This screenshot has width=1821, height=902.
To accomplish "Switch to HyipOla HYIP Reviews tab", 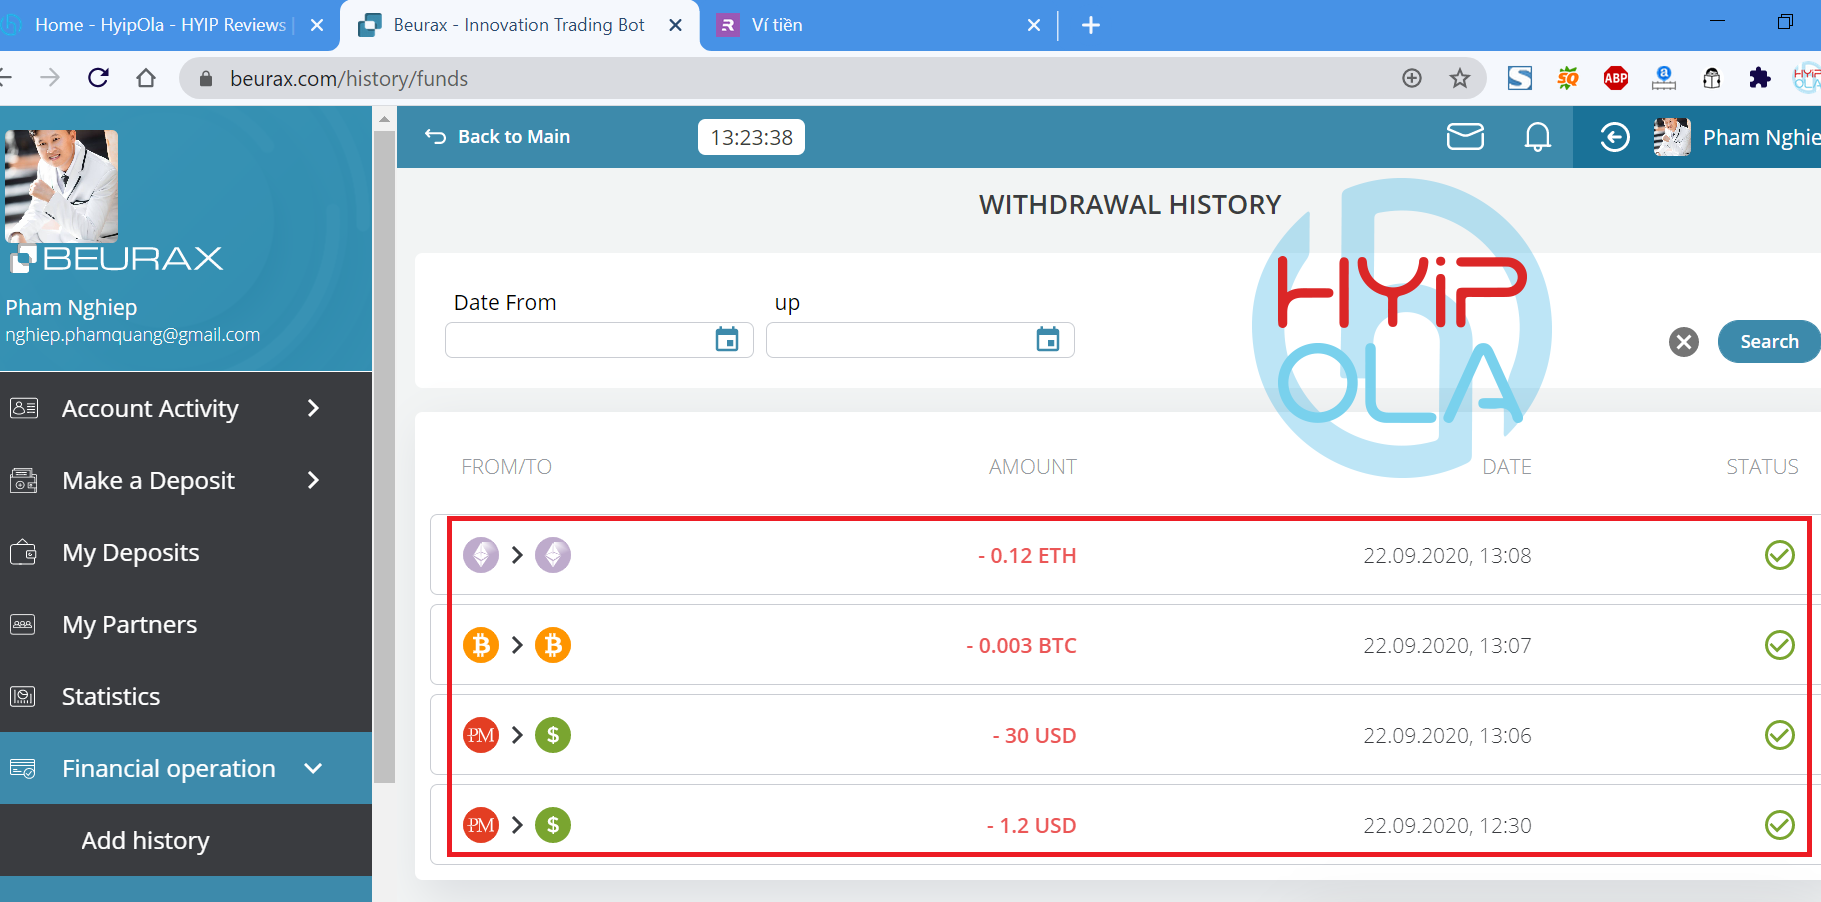I will (x=160, y=25).
